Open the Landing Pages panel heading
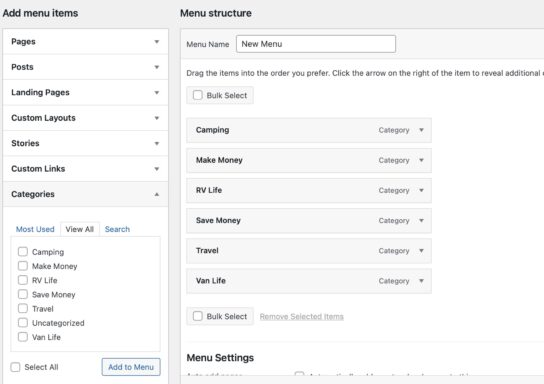Image resolution: width=544 pixels, height=384 pixels. click(85, 93)
